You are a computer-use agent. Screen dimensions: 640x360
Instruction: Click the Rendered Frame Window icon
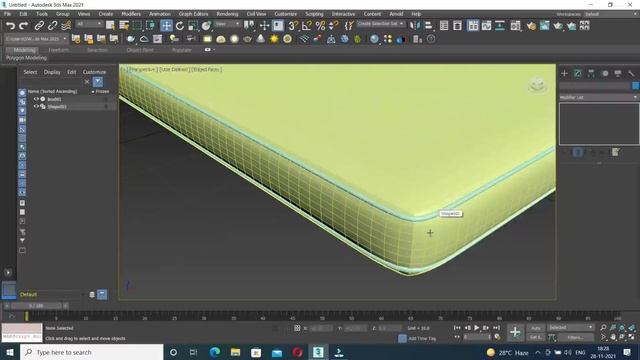[x=544, y=26]
